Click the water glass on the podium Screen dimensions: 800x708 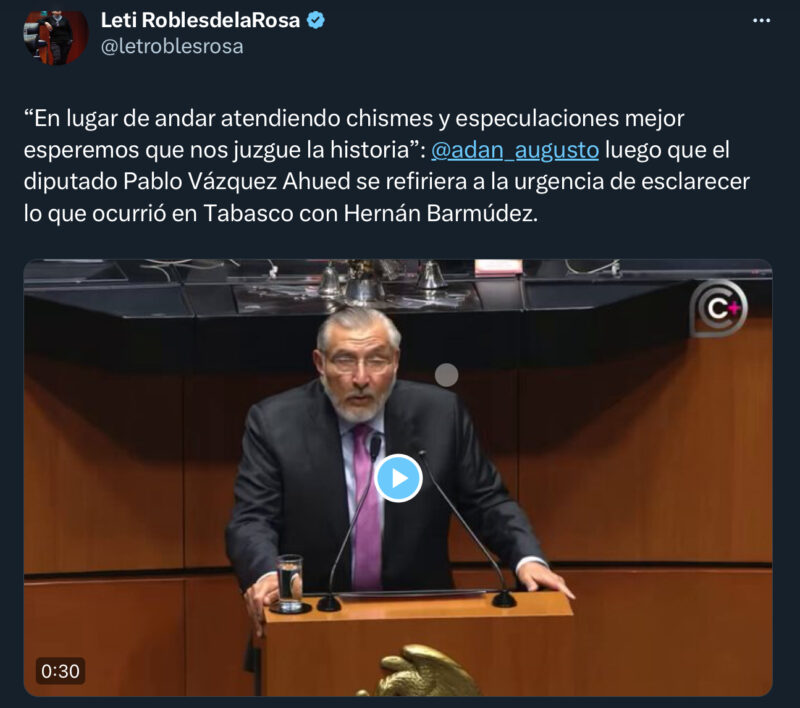(x=289, y=583)
